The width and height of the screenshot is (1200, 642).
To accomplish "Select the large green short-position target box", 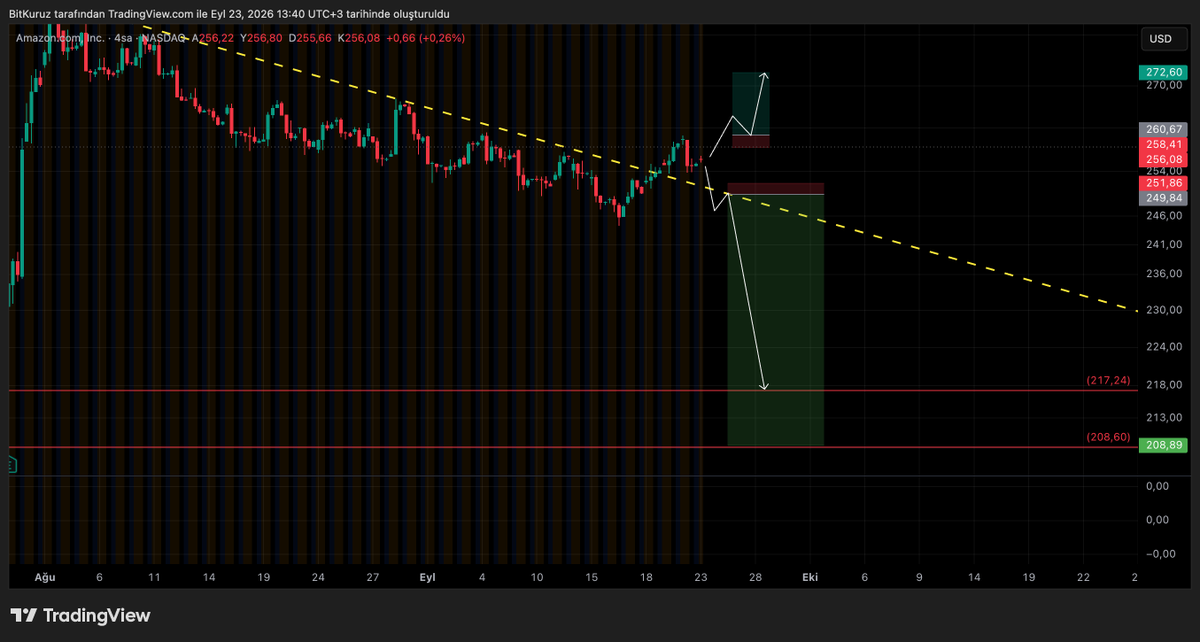I will [x=776, y=320].
